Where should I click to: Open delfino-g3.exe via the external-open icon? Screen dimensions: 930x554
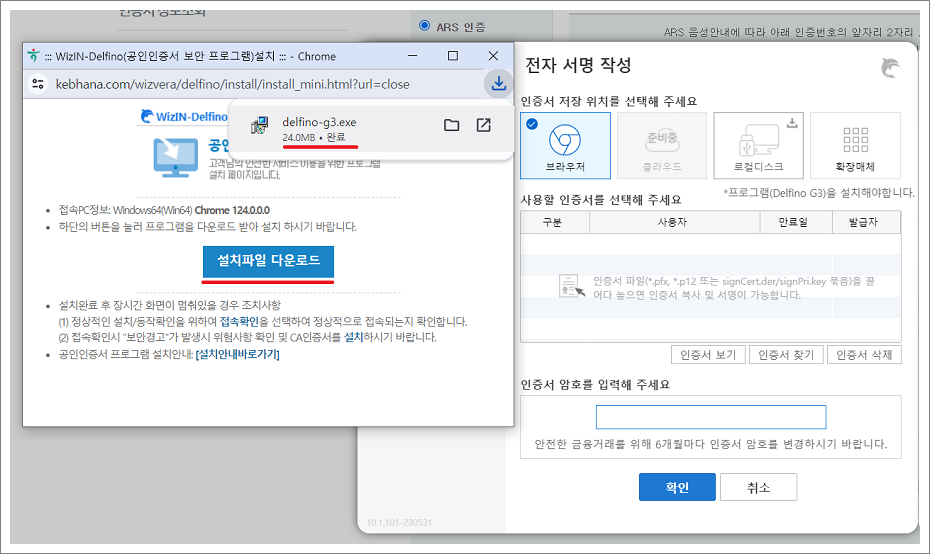coord(483,125)
